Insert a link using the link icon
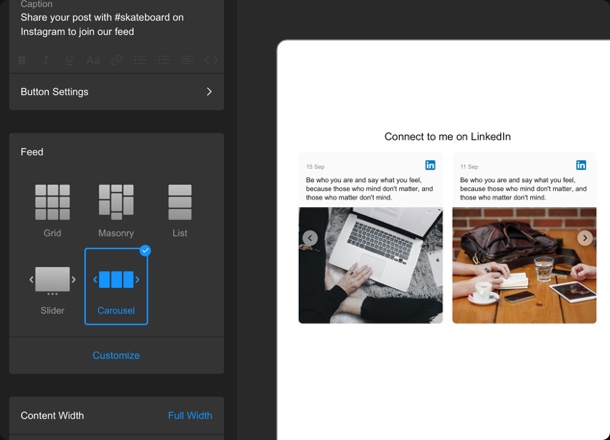610x440 pixels. (117, 60)
